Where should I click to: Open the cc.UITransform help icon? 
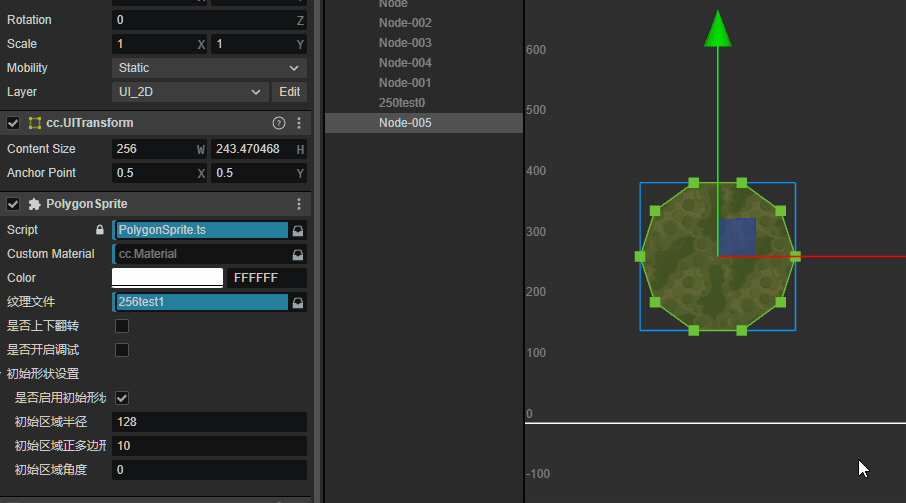pyautogui.click(x=279, y=123)
